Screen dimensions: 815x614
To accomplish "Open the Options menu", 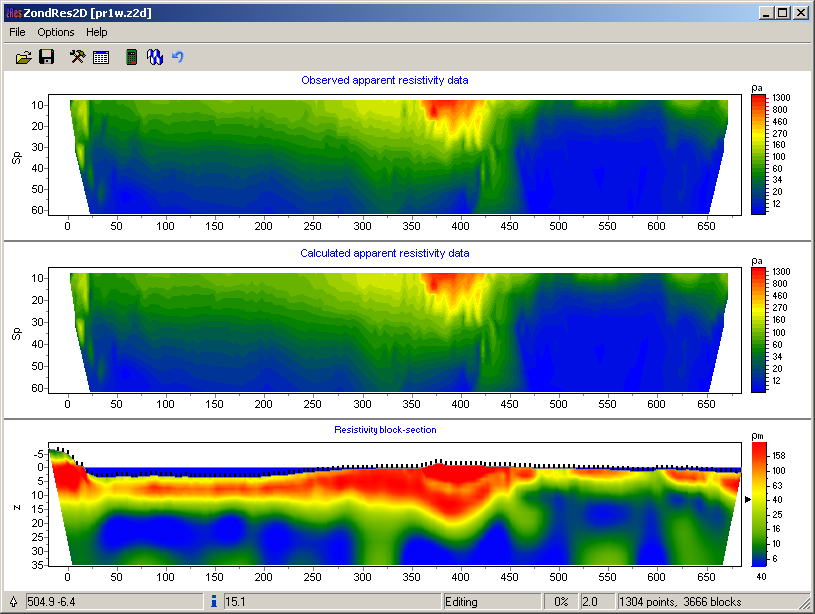I will [56, 32].
